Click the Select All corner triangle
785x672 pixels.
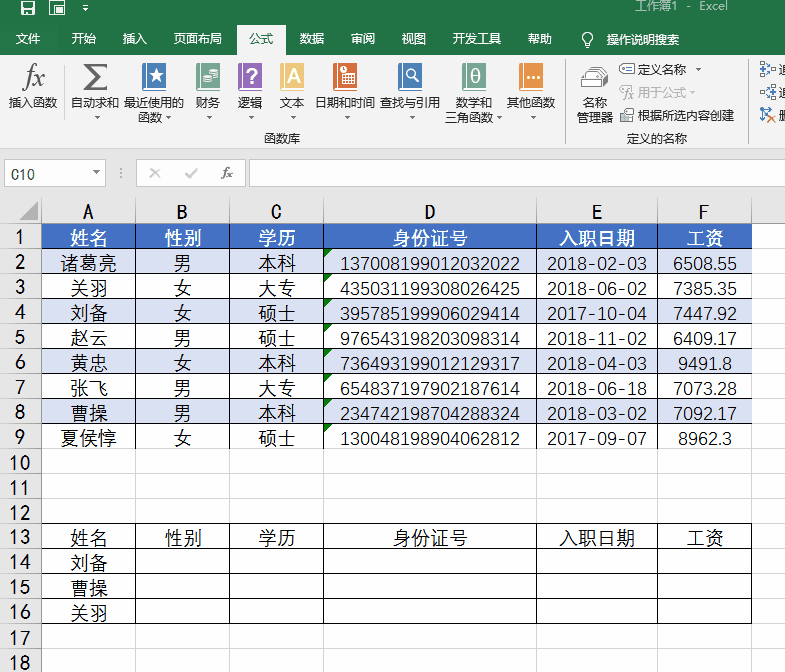pyautogui.click(x=29, y=211)
